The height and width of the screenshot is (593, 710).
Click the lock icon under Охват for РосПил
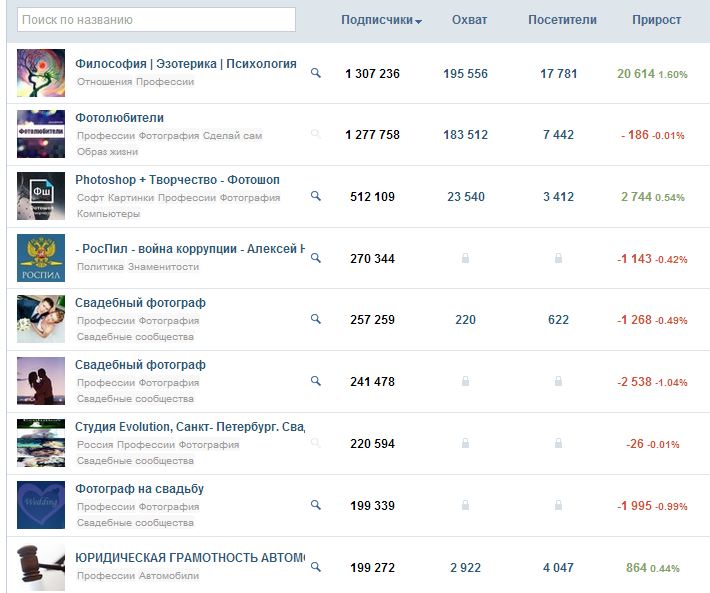[x=465, y=259]
